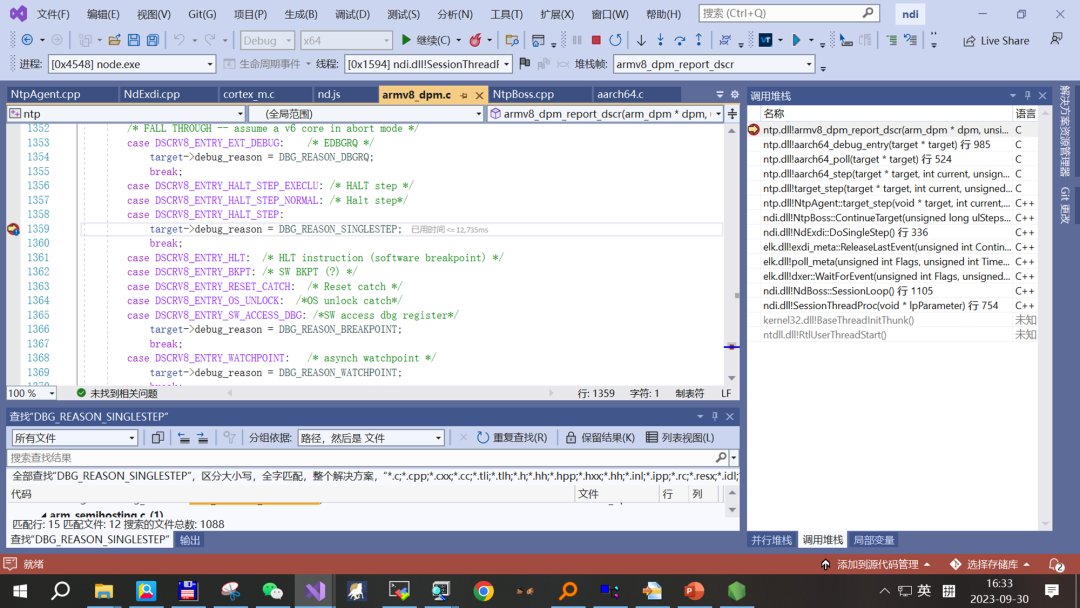The width and height of the screenshot is (1080, 608).
Task: Click the Continue debugging button
Action: (x=426, y=41)
